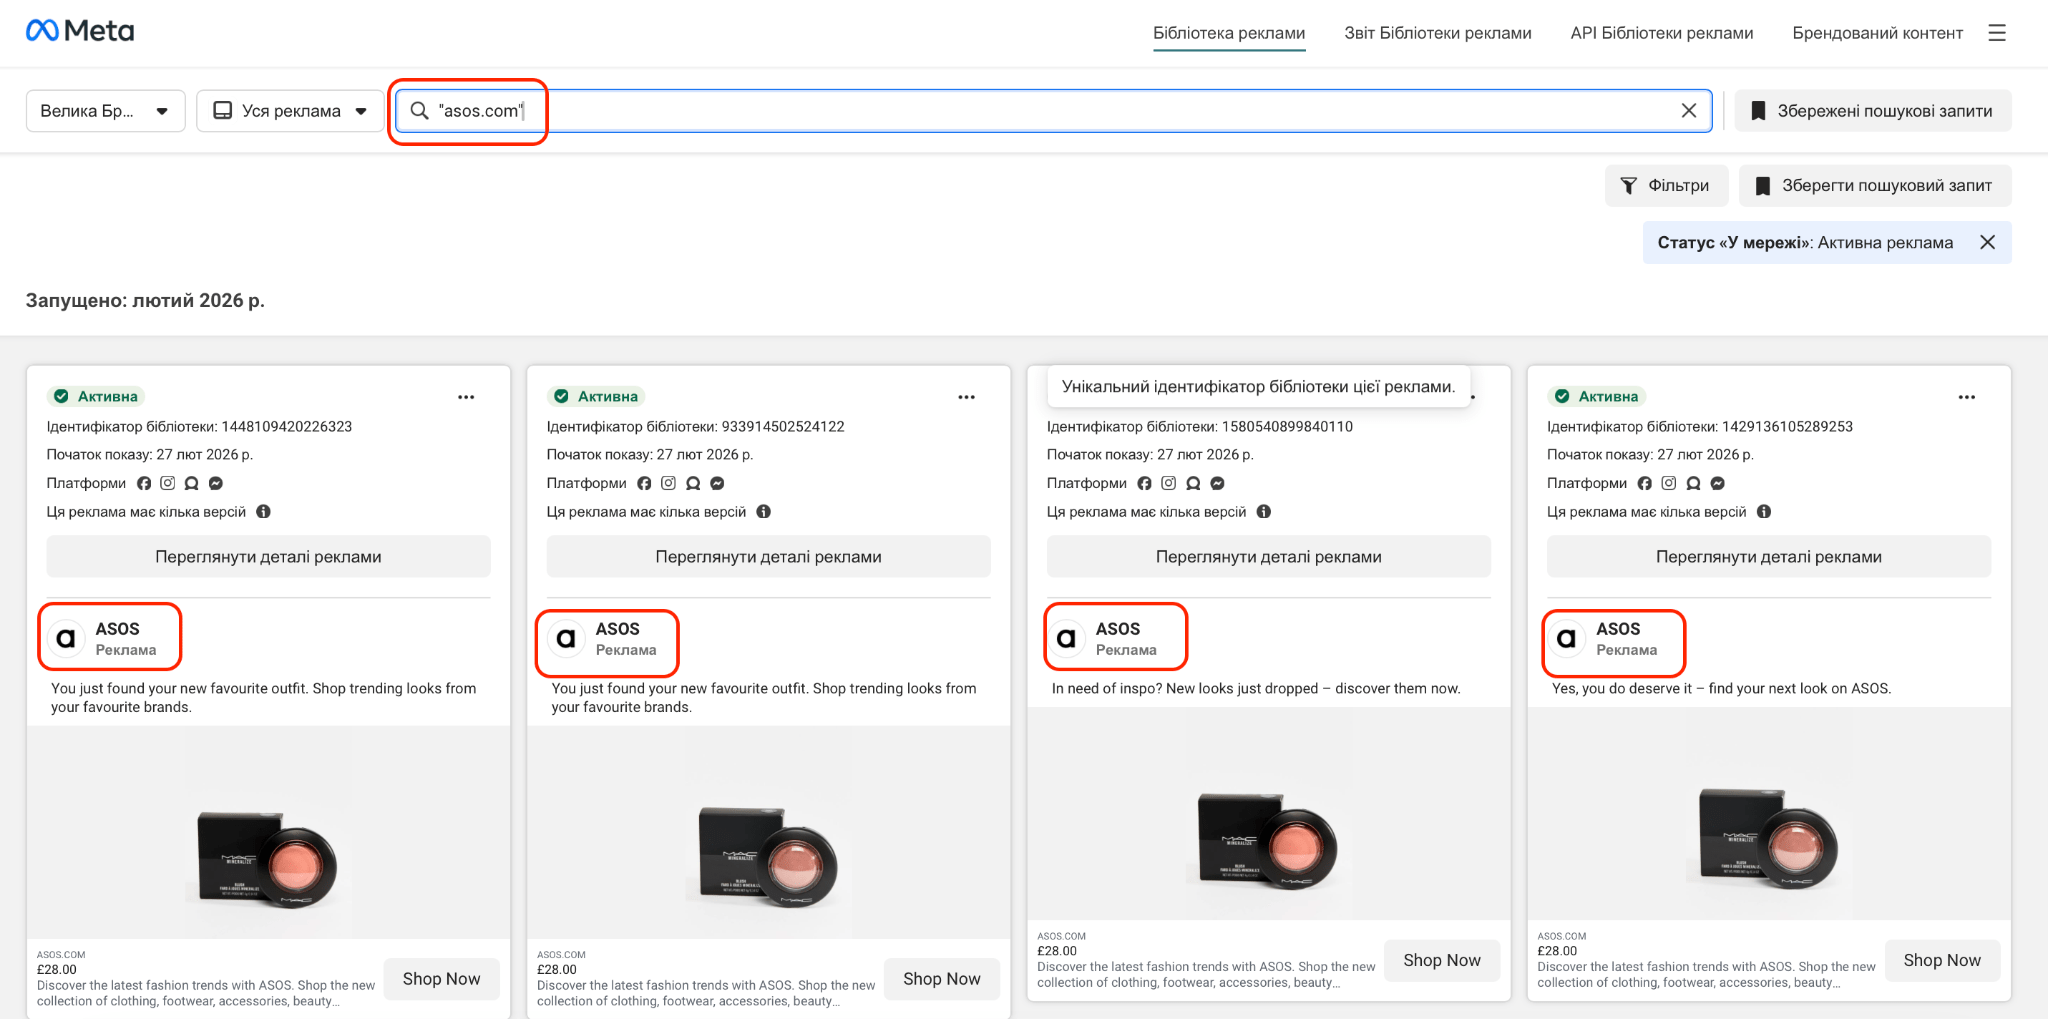The image size is (2048, 1019).
Task: View ad details for library ID 1429136105289253
Action: 1769,557
